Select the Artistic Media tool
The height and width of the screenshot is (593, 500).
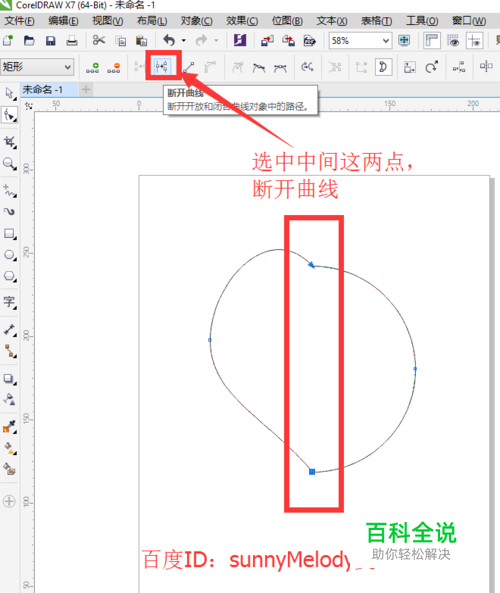coord(9,212)
